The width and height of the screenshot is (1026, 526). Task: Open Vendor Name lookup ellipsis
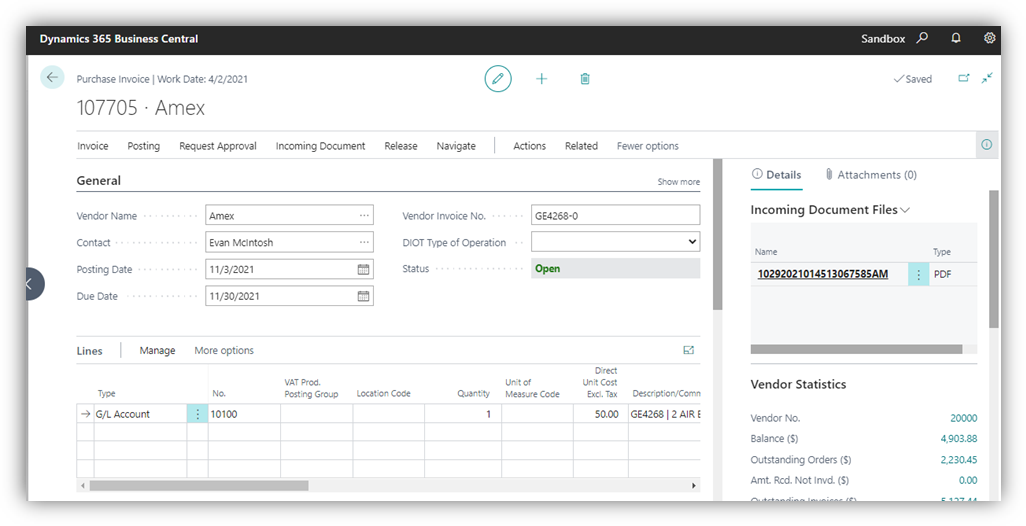[x=364, y=215]
